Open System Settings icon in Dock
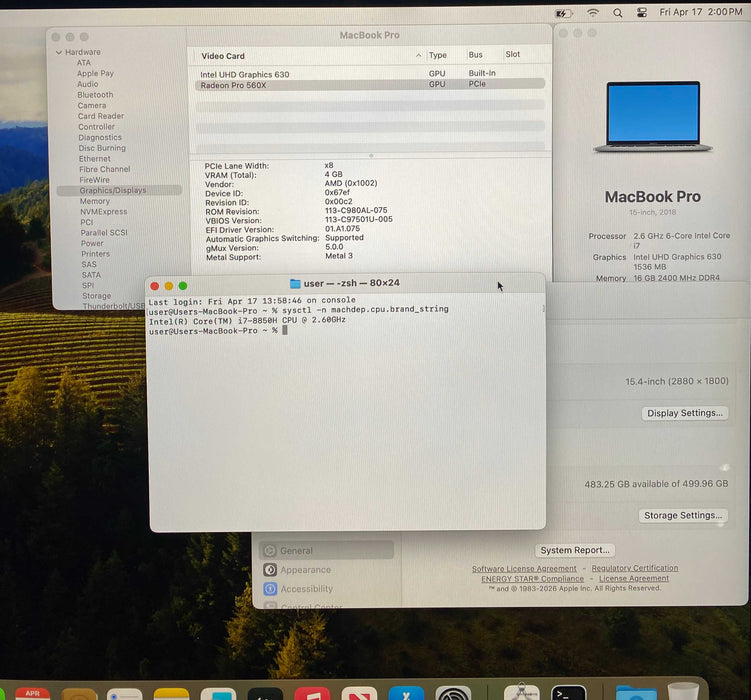751x700 pixels. pos(453,693)
